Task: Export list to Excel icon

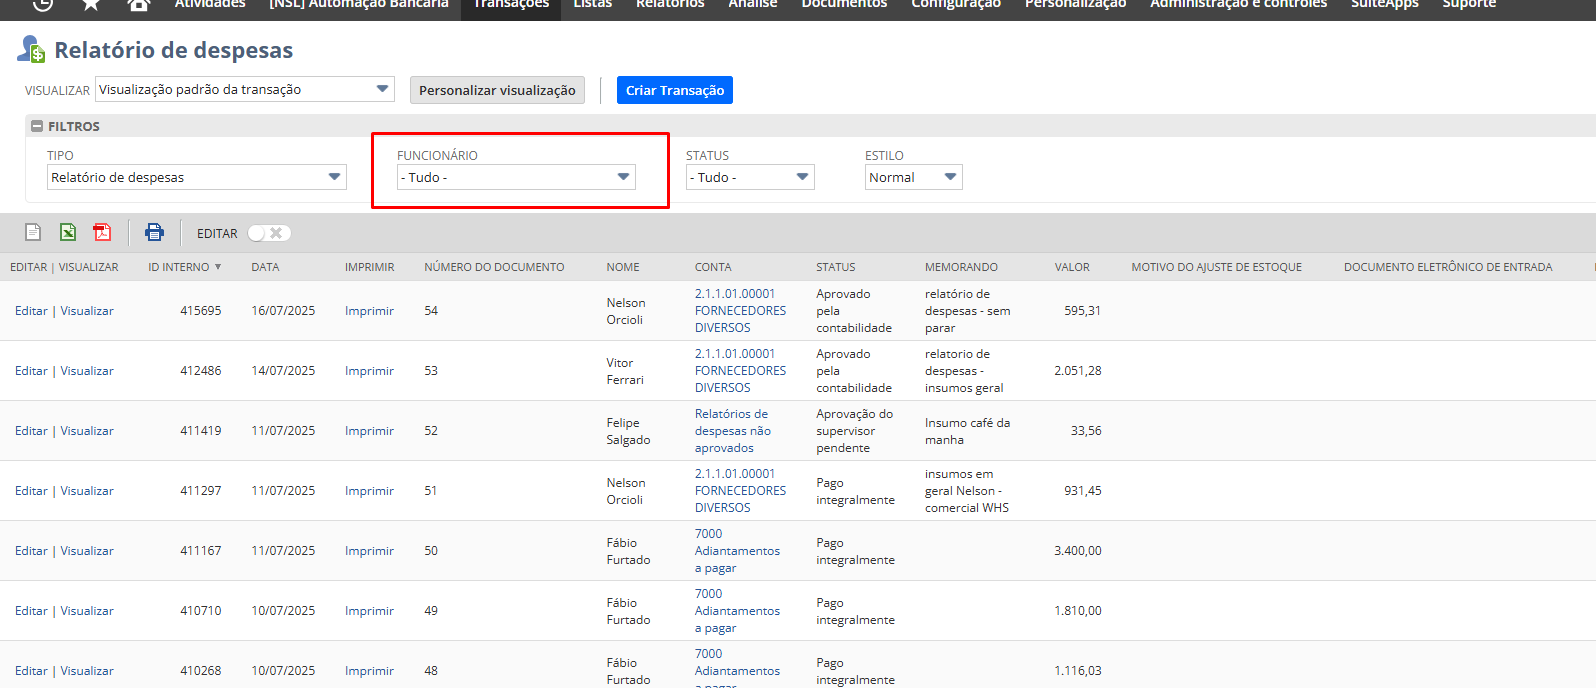Action: click(x=68, y=232)
